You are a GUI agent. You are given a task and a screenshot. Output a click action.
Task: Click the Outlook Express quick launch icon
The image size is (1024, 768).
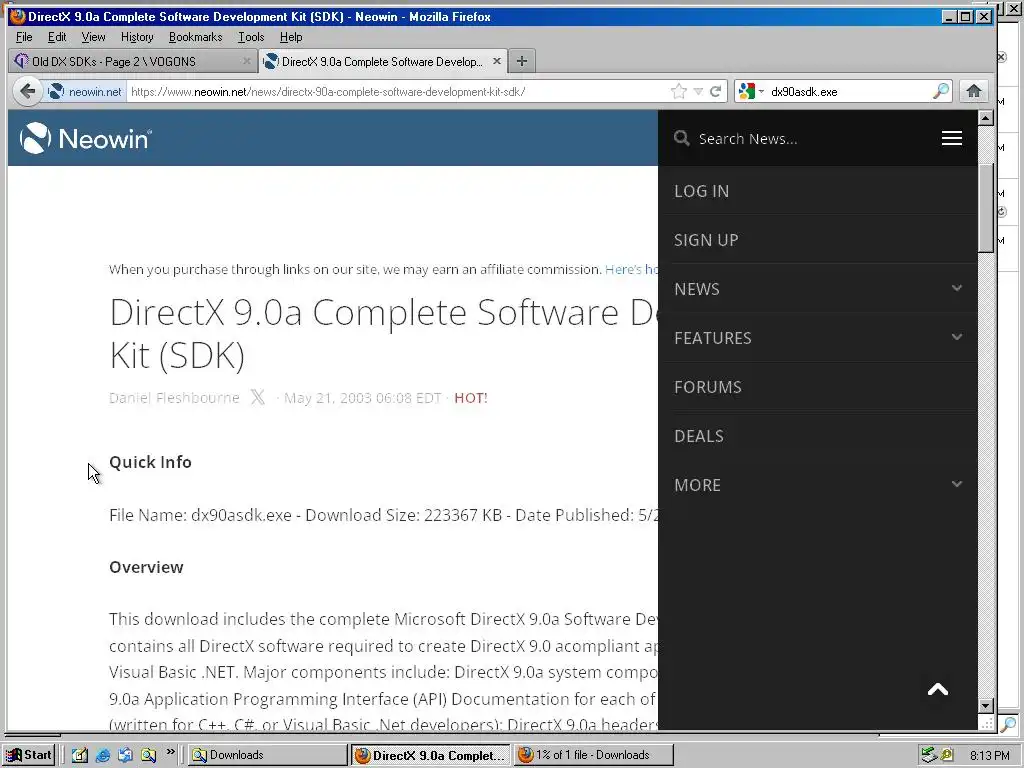coord(125,755)
